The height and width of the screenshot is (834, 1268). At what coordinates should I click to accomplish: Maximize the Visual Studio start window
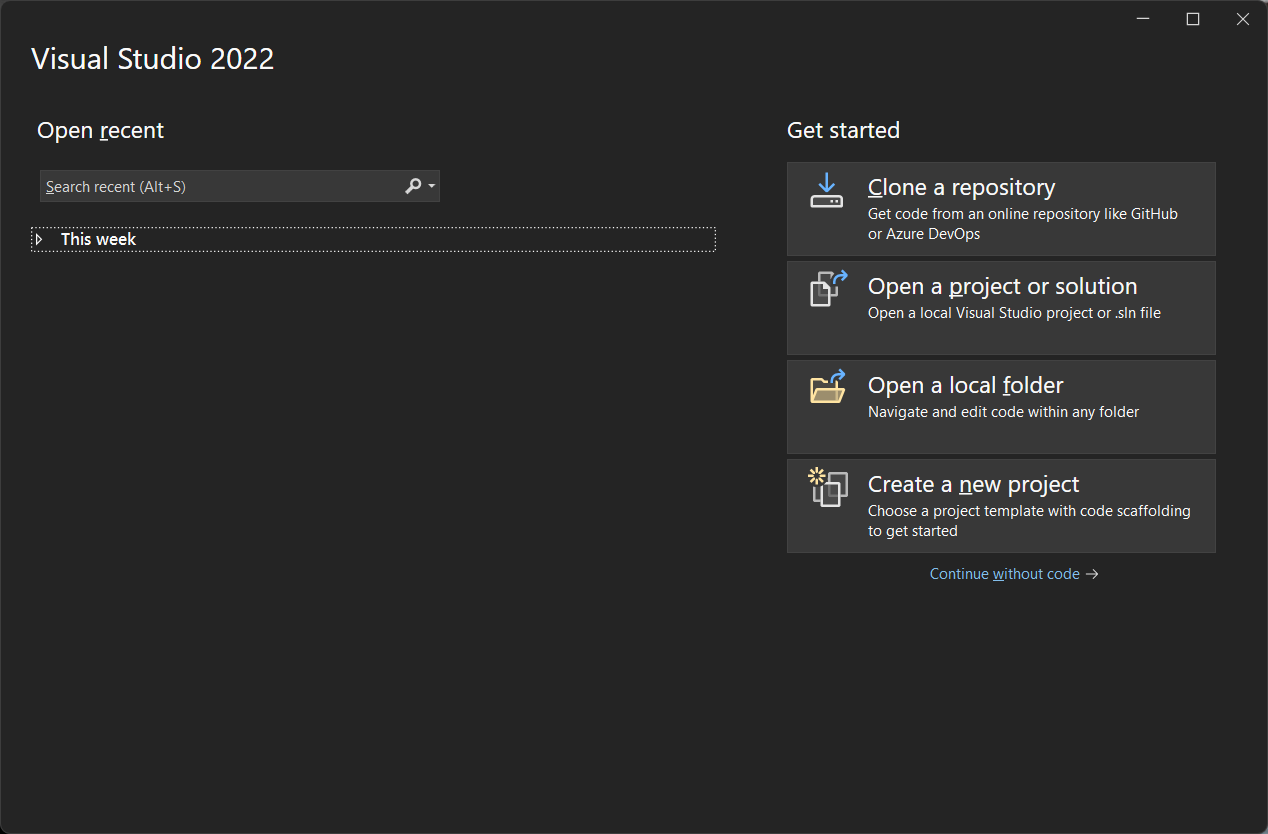click(x=1192, y=19)
